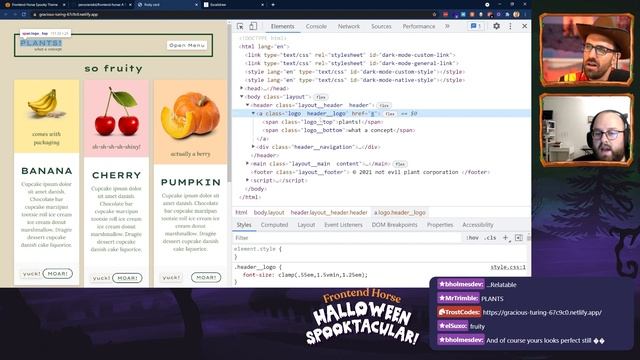Toggle the flex badge on header element
This screenshot has height=360, width=640.
[384, 105]
